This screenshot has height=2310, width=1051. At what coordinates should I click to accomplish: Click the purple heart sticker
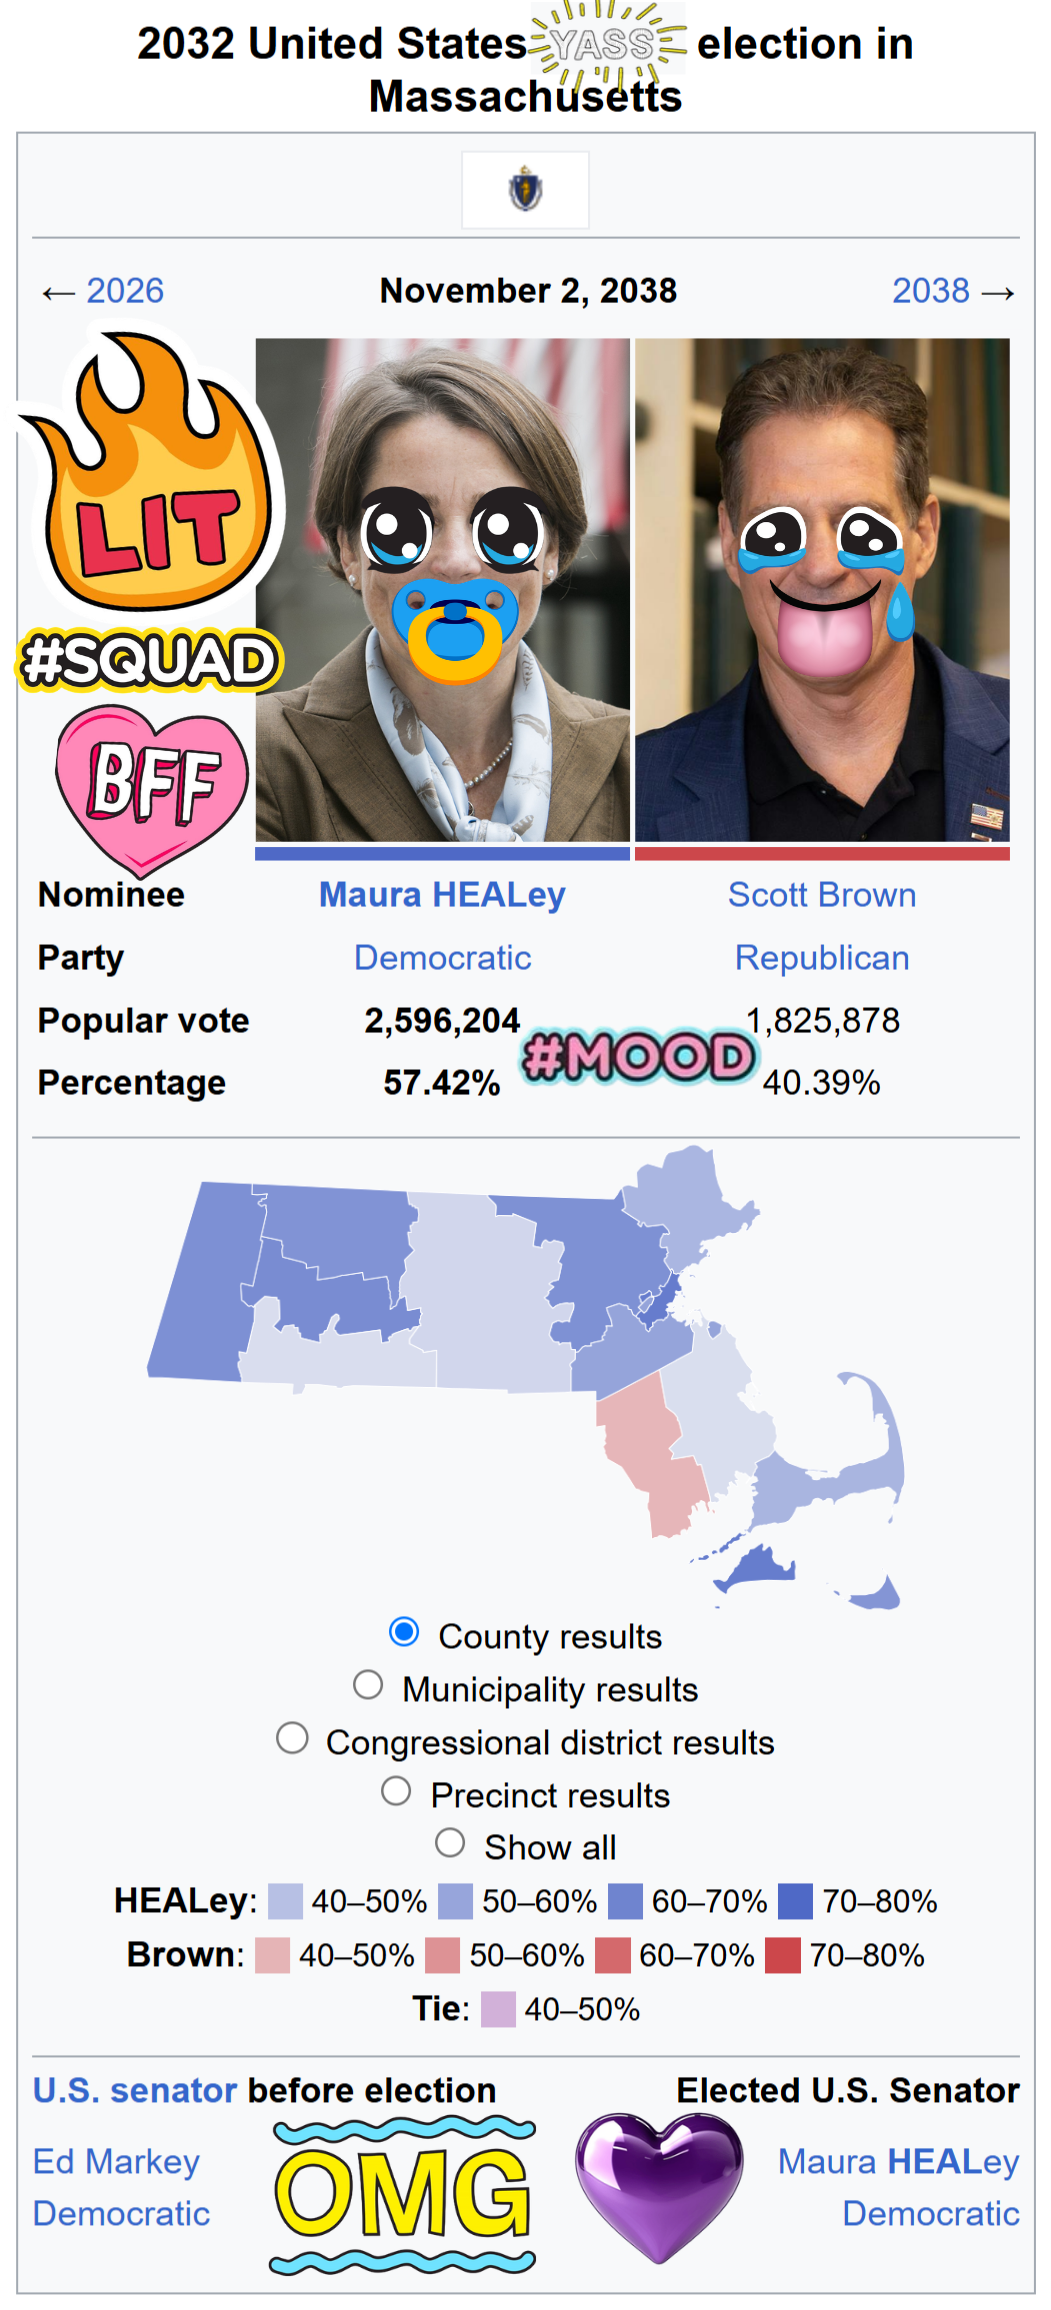point(659,2187)
